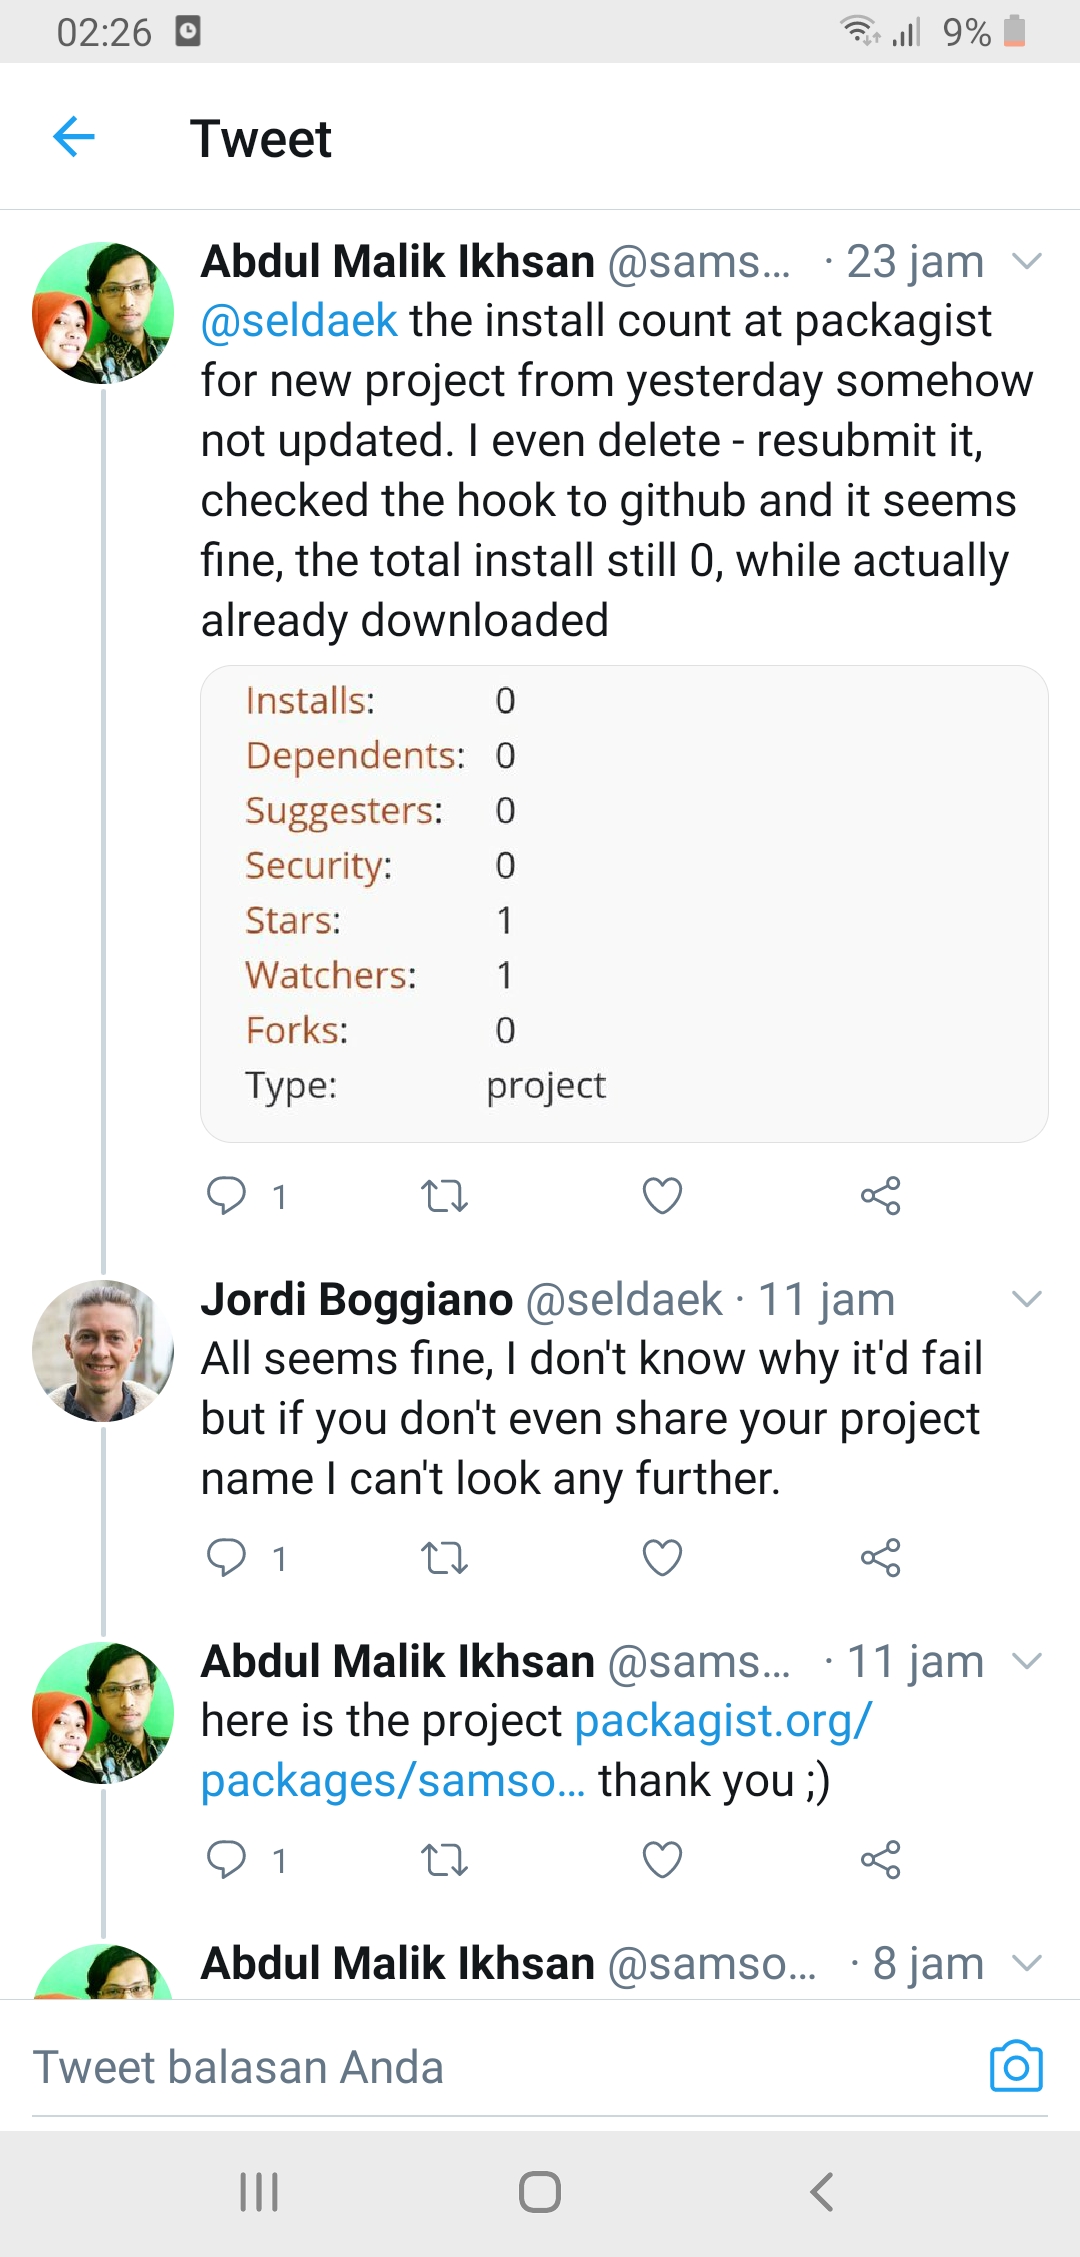Open the packagist.org/packages link
This screenshot has width=1080, height=2257.
tap(537, 1750)
